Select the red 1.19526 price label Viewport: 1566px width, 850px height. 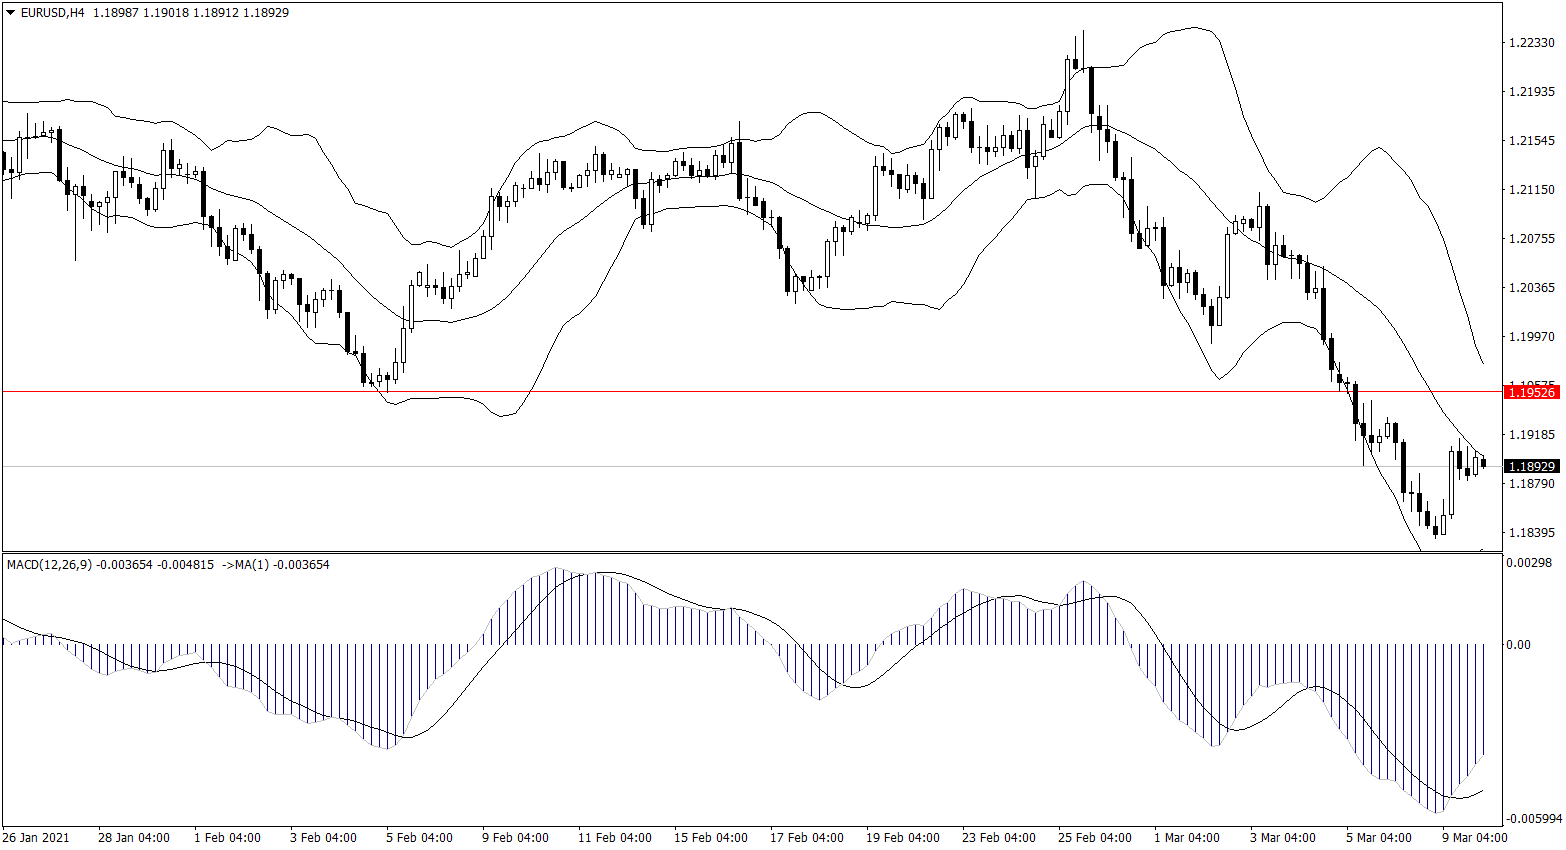(x=1531, y=392)
